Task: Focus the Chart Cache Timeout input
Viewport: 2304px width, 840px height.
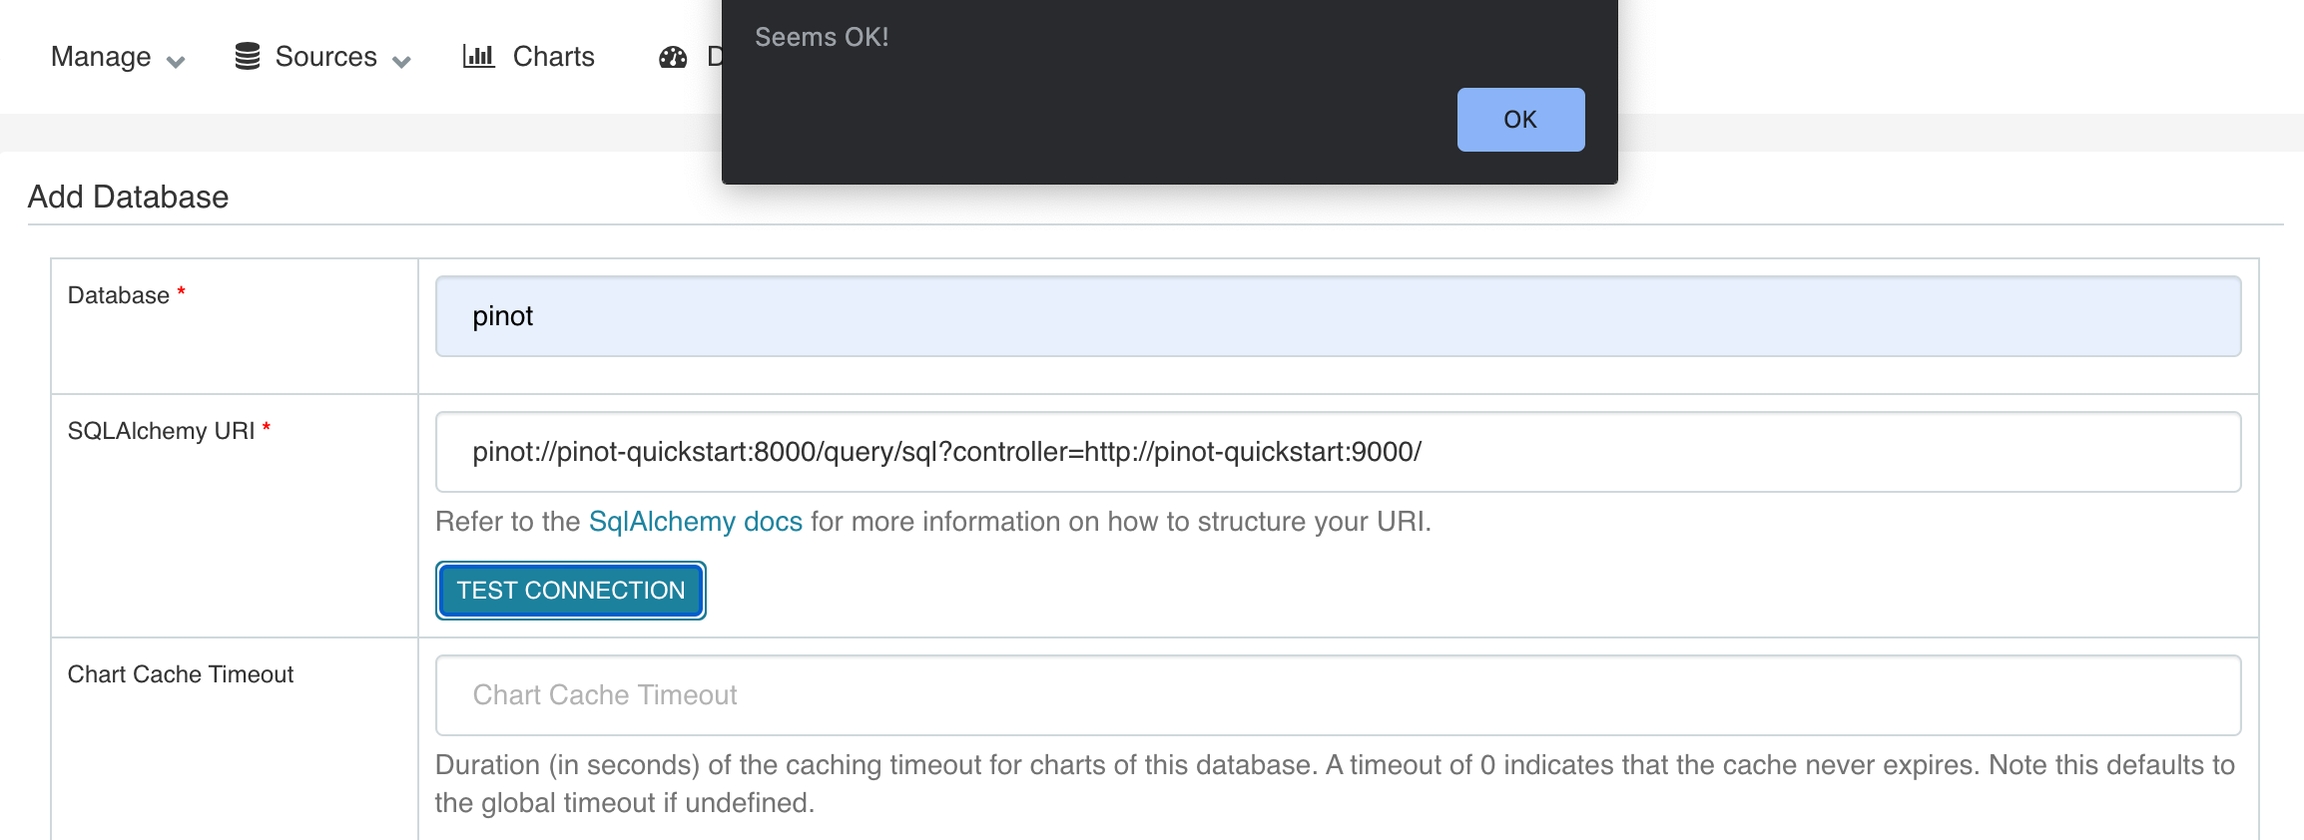Action: click(1337, 695)
